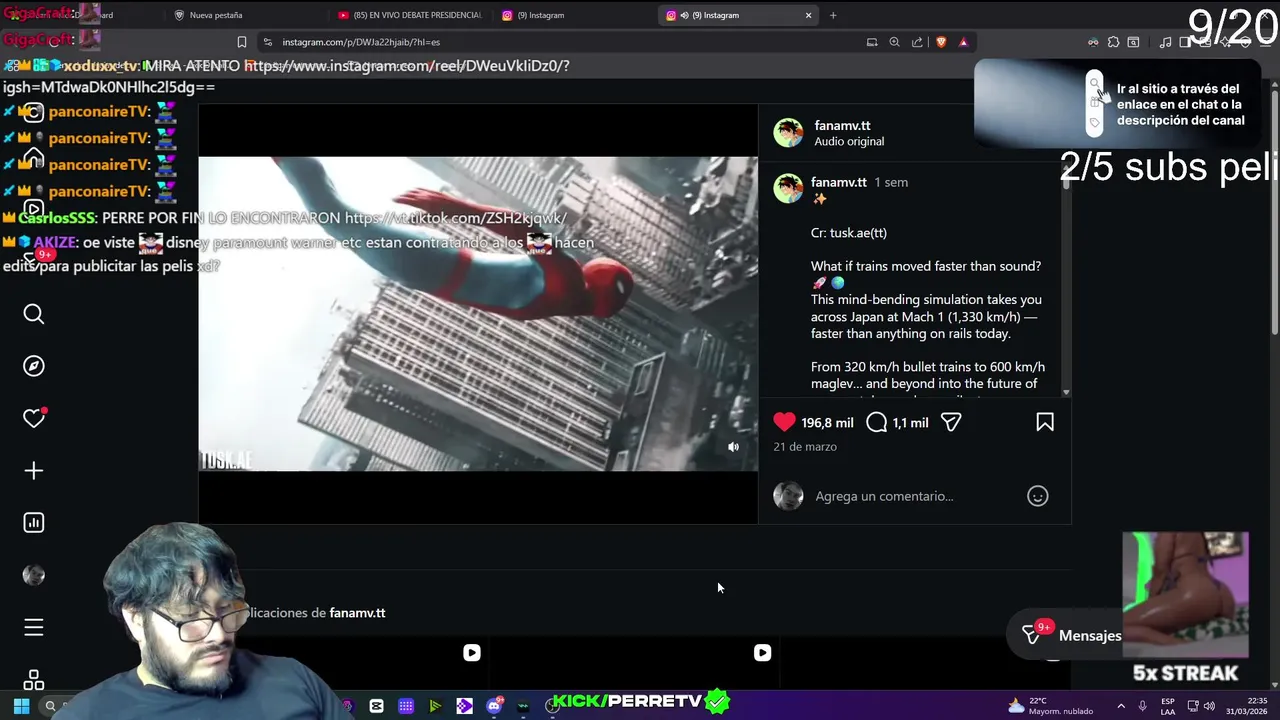The image size is (1280, 720).
Task: Open the Windows Start button
Action: pyautogui.click(x=21, y=706)
